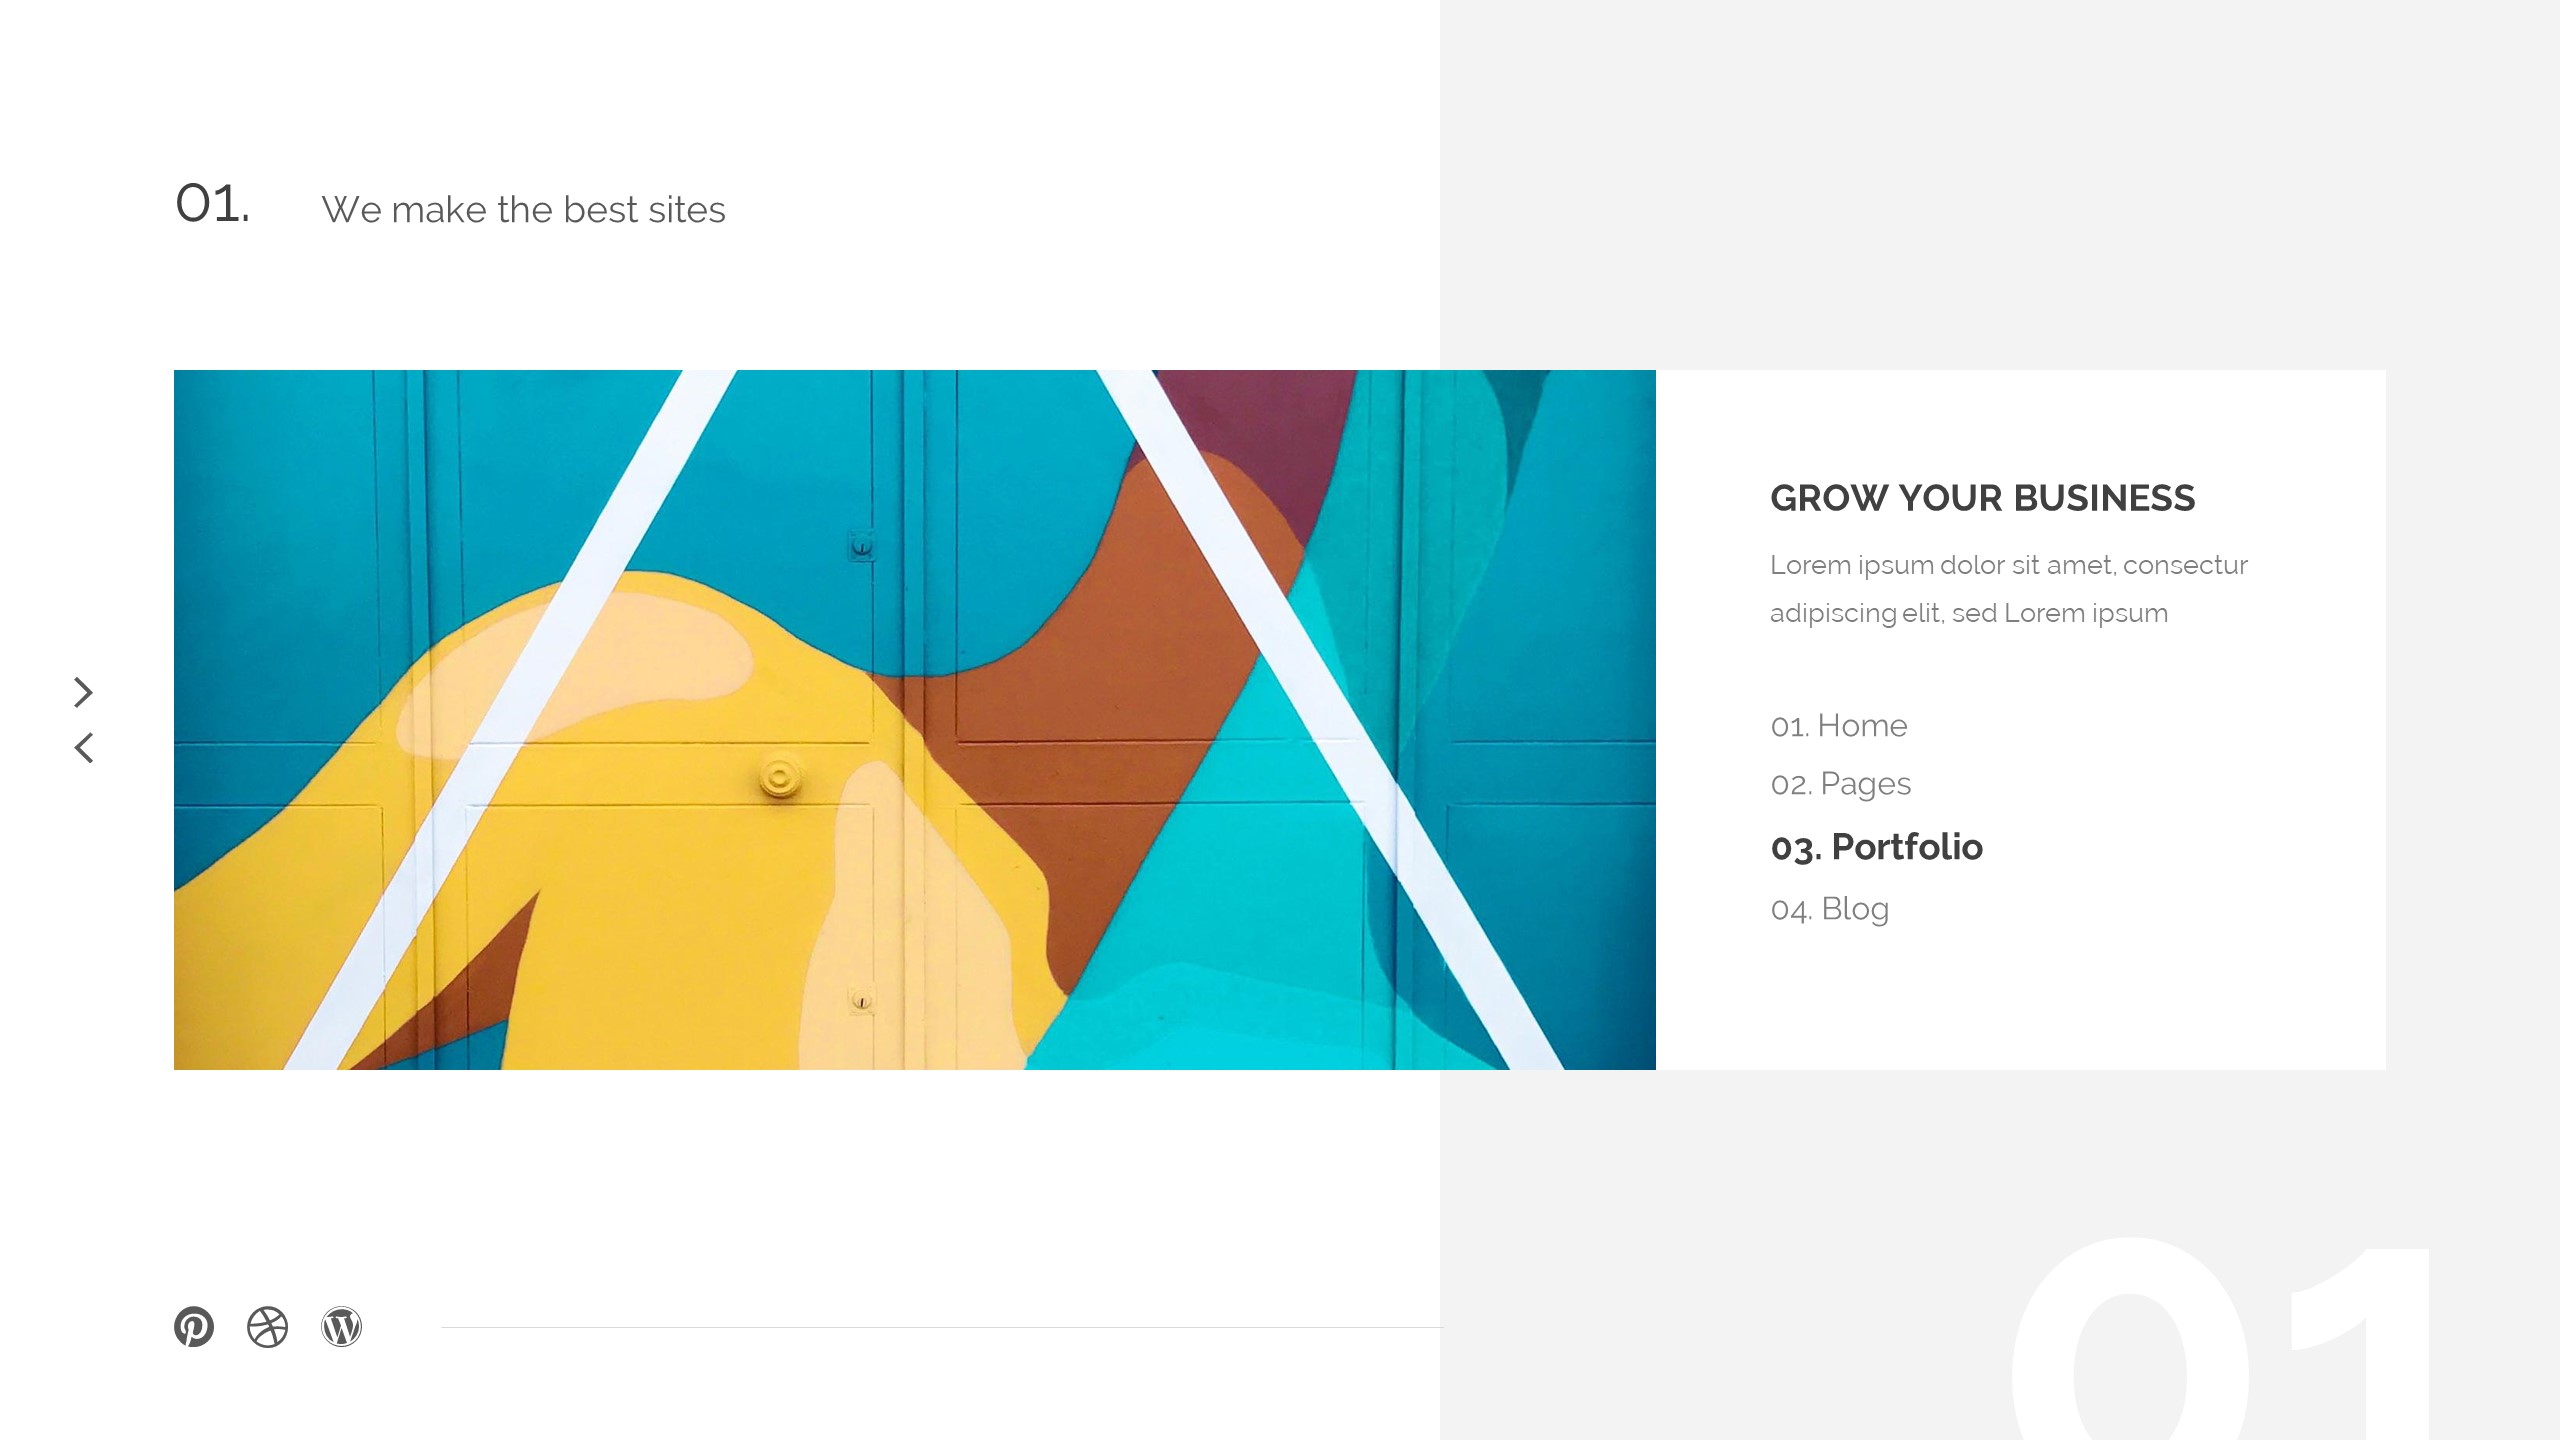Click the large background 01 numeral
Screen dimensions: 2560x1440
tap(2220, 1340)
